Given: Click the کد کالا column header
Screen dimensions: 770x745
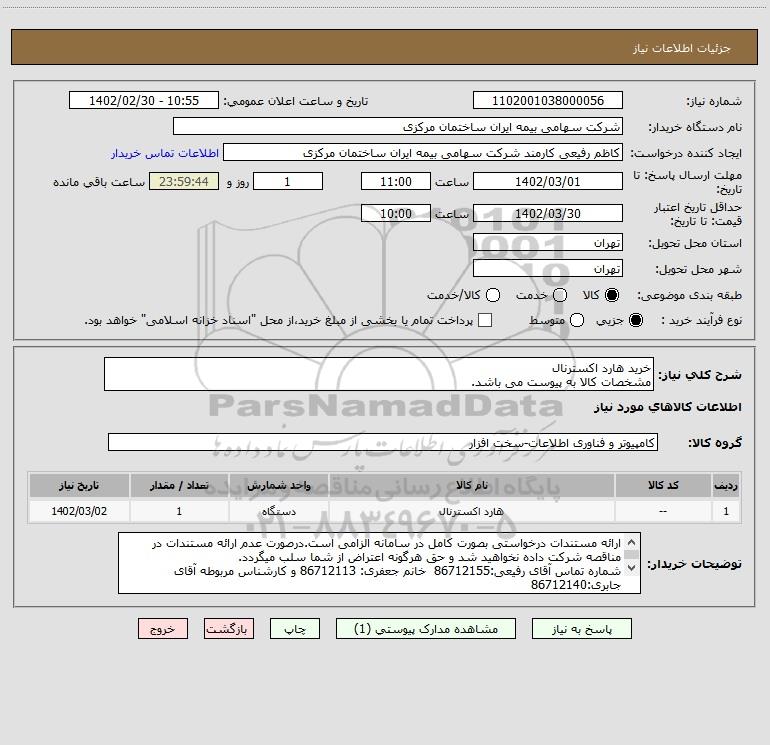Looking at the screenshot, I should [663, 485].
